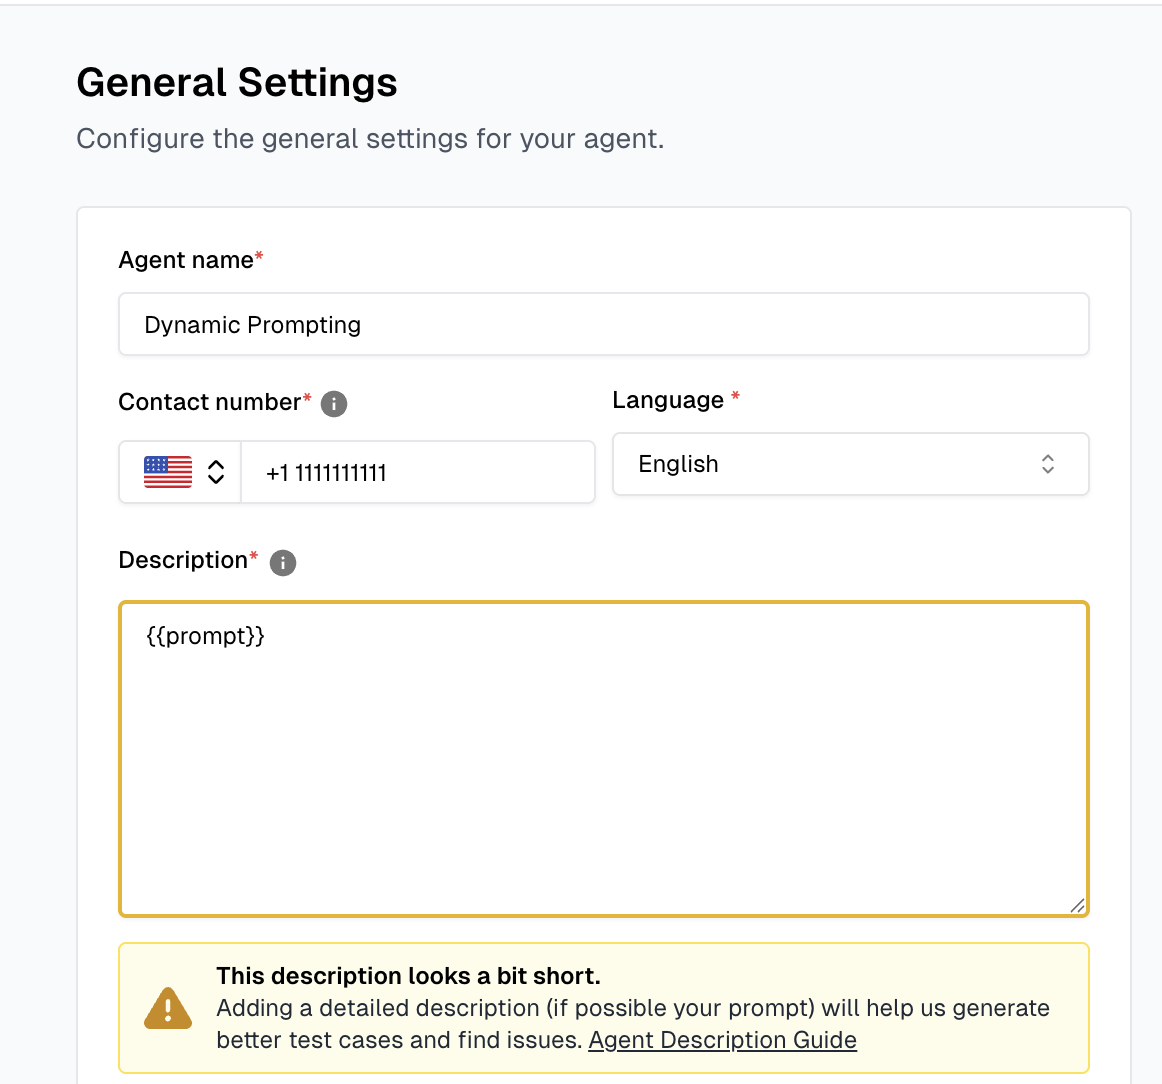Viewport: 1162px width, 1084px height.
Task: Click the 'Agent name' label
Action: (x=186, y=260)
